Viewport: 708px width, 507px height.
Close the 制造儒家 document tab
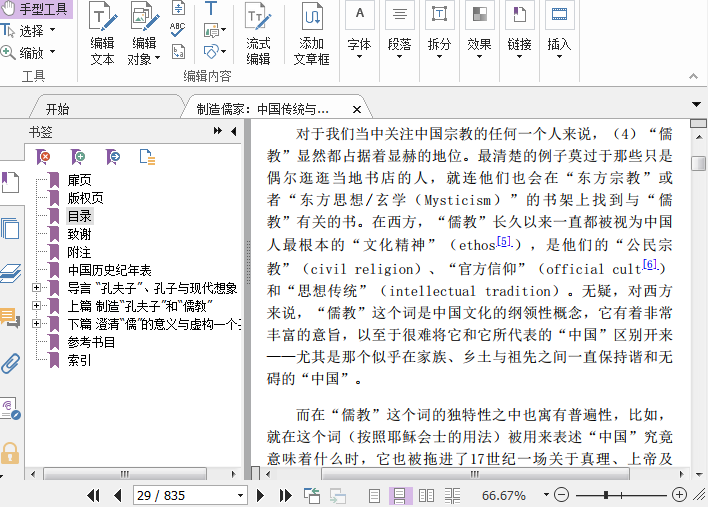click(357, 109)
